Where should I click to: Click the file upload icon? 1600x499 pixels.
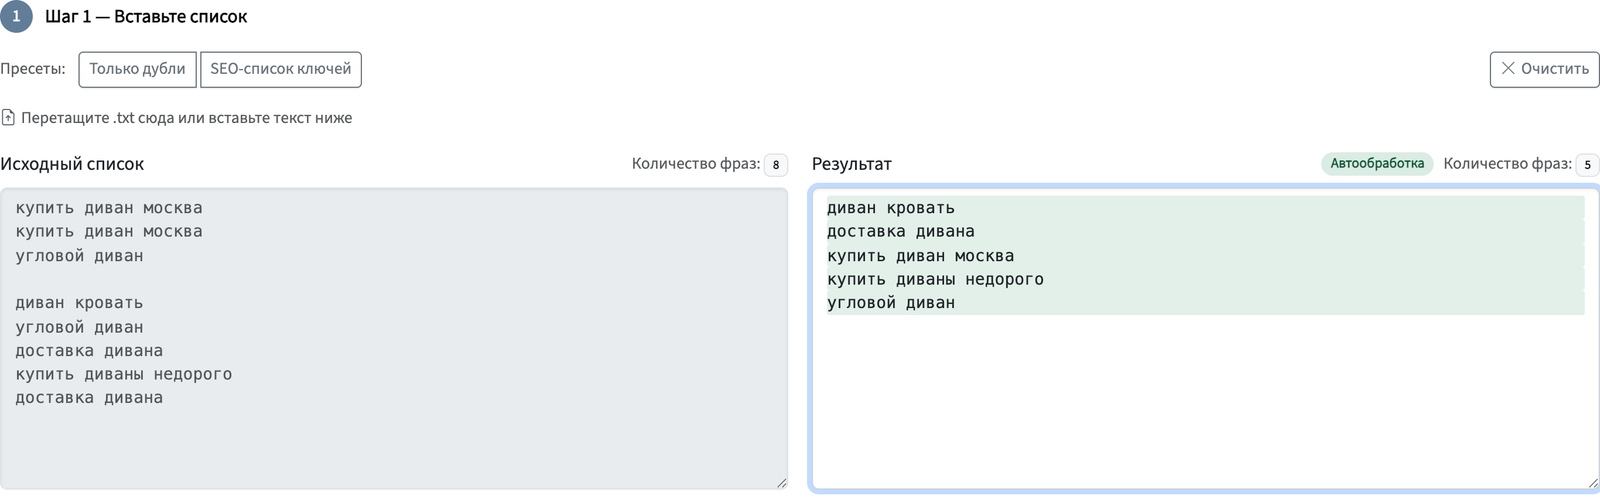tap(8, 118)
